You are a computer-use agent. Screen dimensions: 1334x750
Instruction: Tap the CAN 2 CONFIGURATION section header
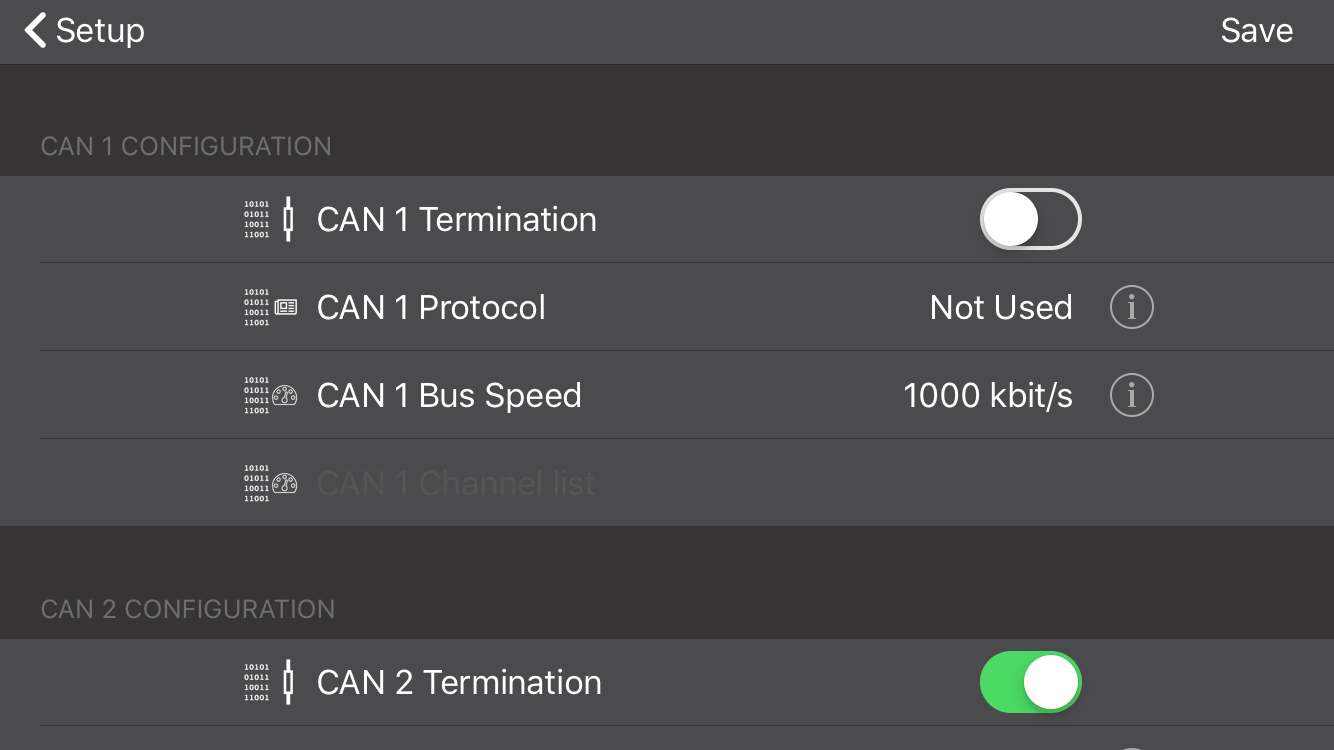click(188, 609)
